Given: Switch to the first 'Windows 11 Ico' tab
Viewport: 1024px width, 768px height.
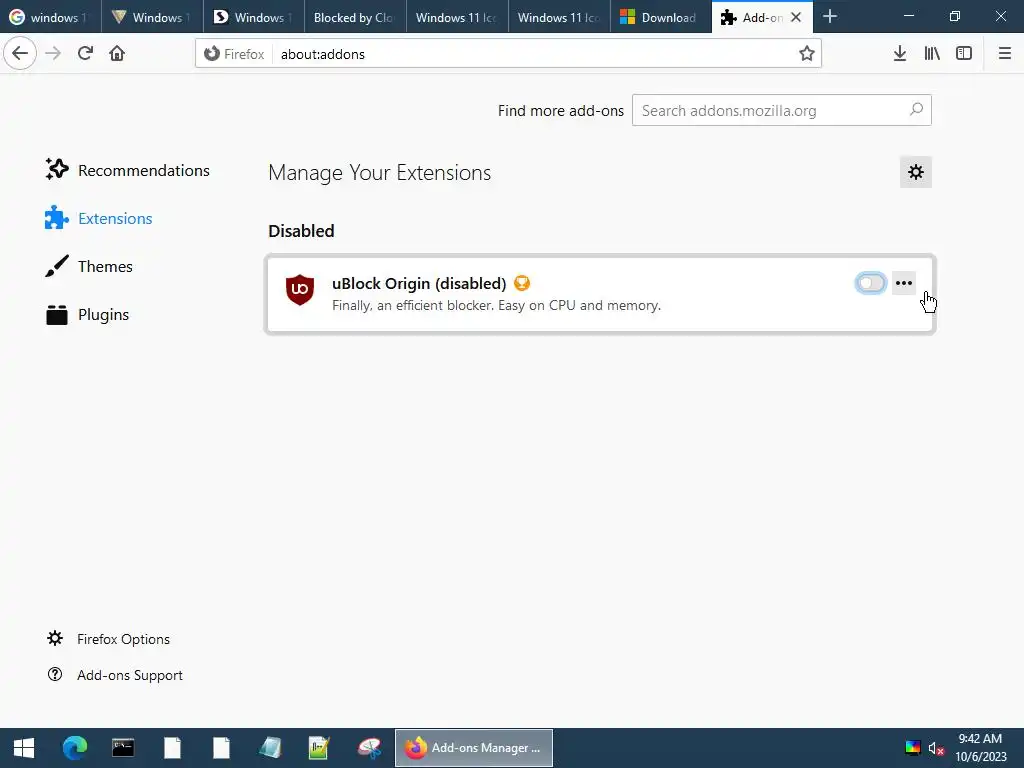Looking at the screenshot, I should coord(458,17).
